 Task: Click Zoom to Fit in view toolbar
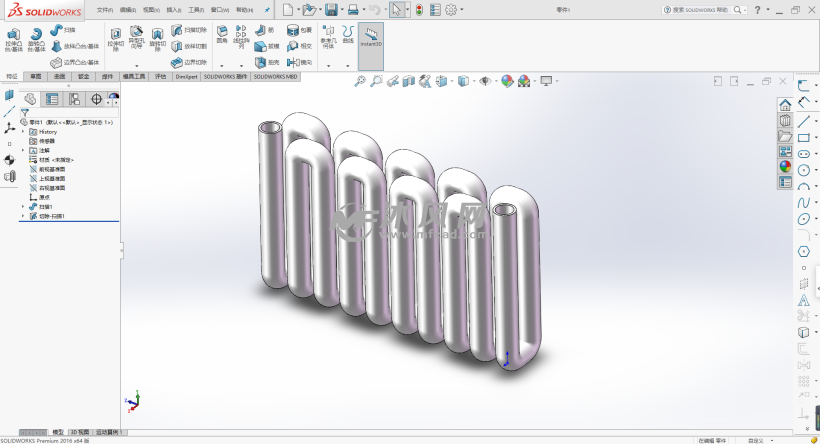point(360,81)
